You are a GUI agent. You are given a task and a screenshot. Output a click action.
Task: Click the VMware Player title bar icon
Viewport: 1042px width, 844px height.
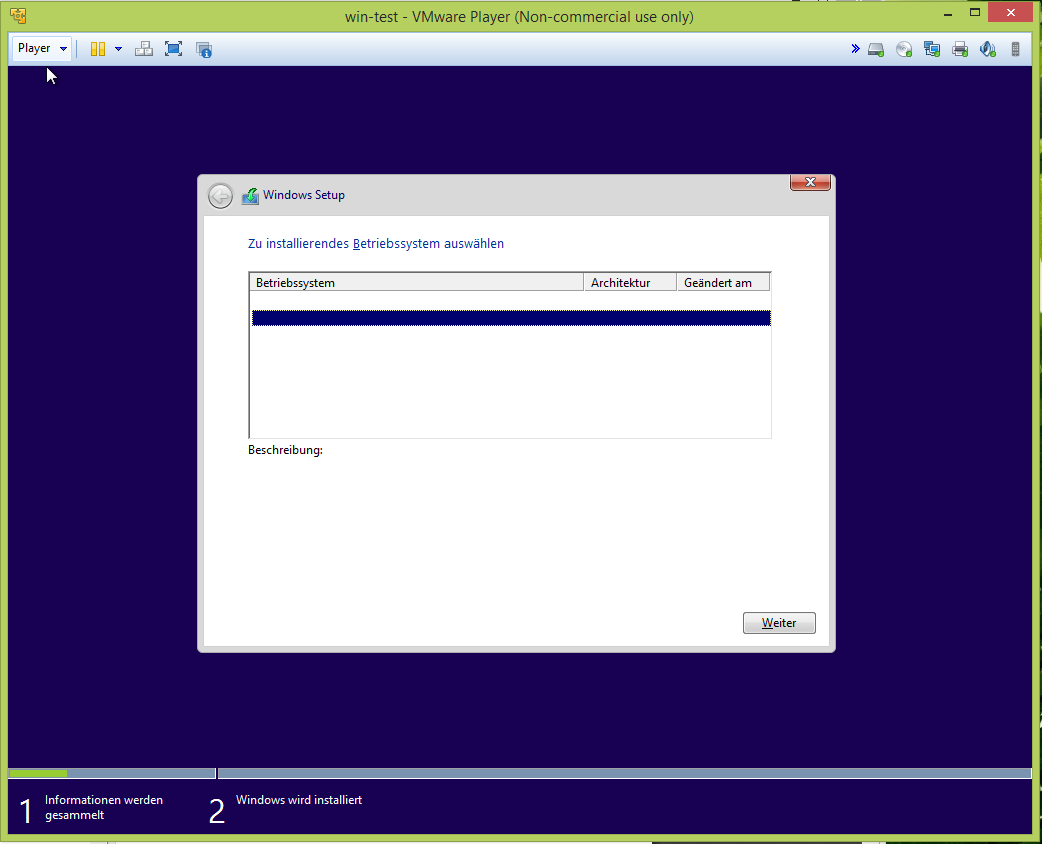pyautogui.click(x=18, y=16)
